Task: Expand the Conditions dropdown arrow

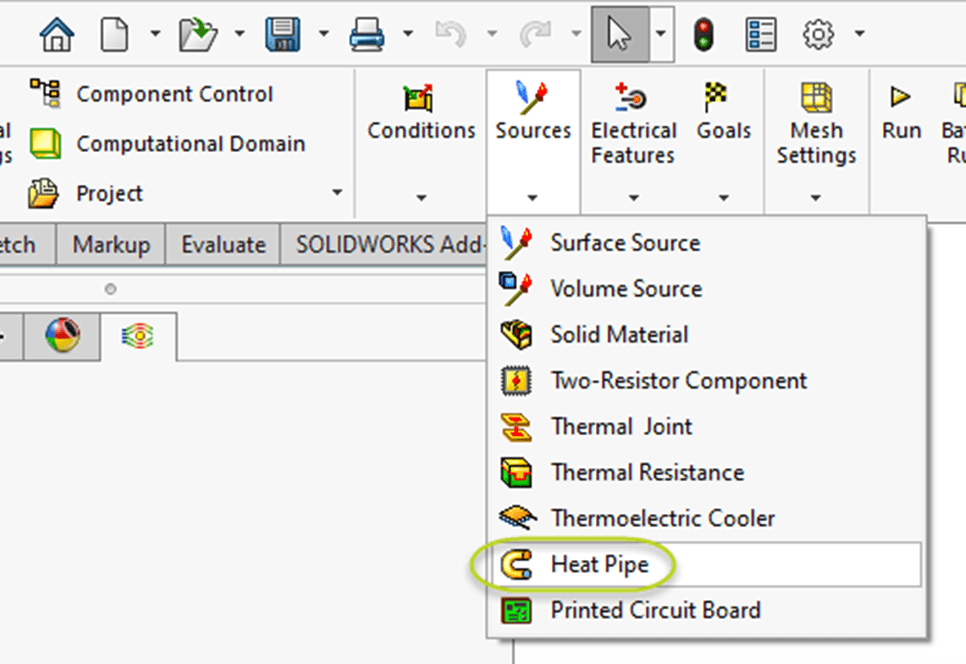Action: (420, 198)
